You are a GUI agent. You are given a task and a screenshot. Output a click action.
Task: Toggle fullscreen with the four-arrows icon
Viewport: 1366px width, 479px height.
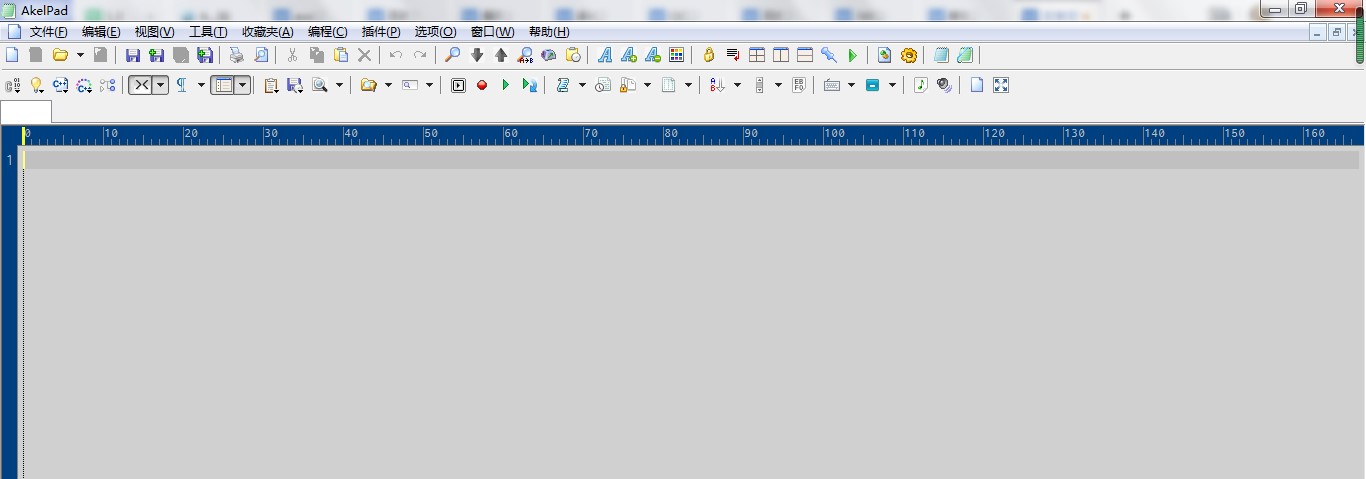click(1001, 85)
